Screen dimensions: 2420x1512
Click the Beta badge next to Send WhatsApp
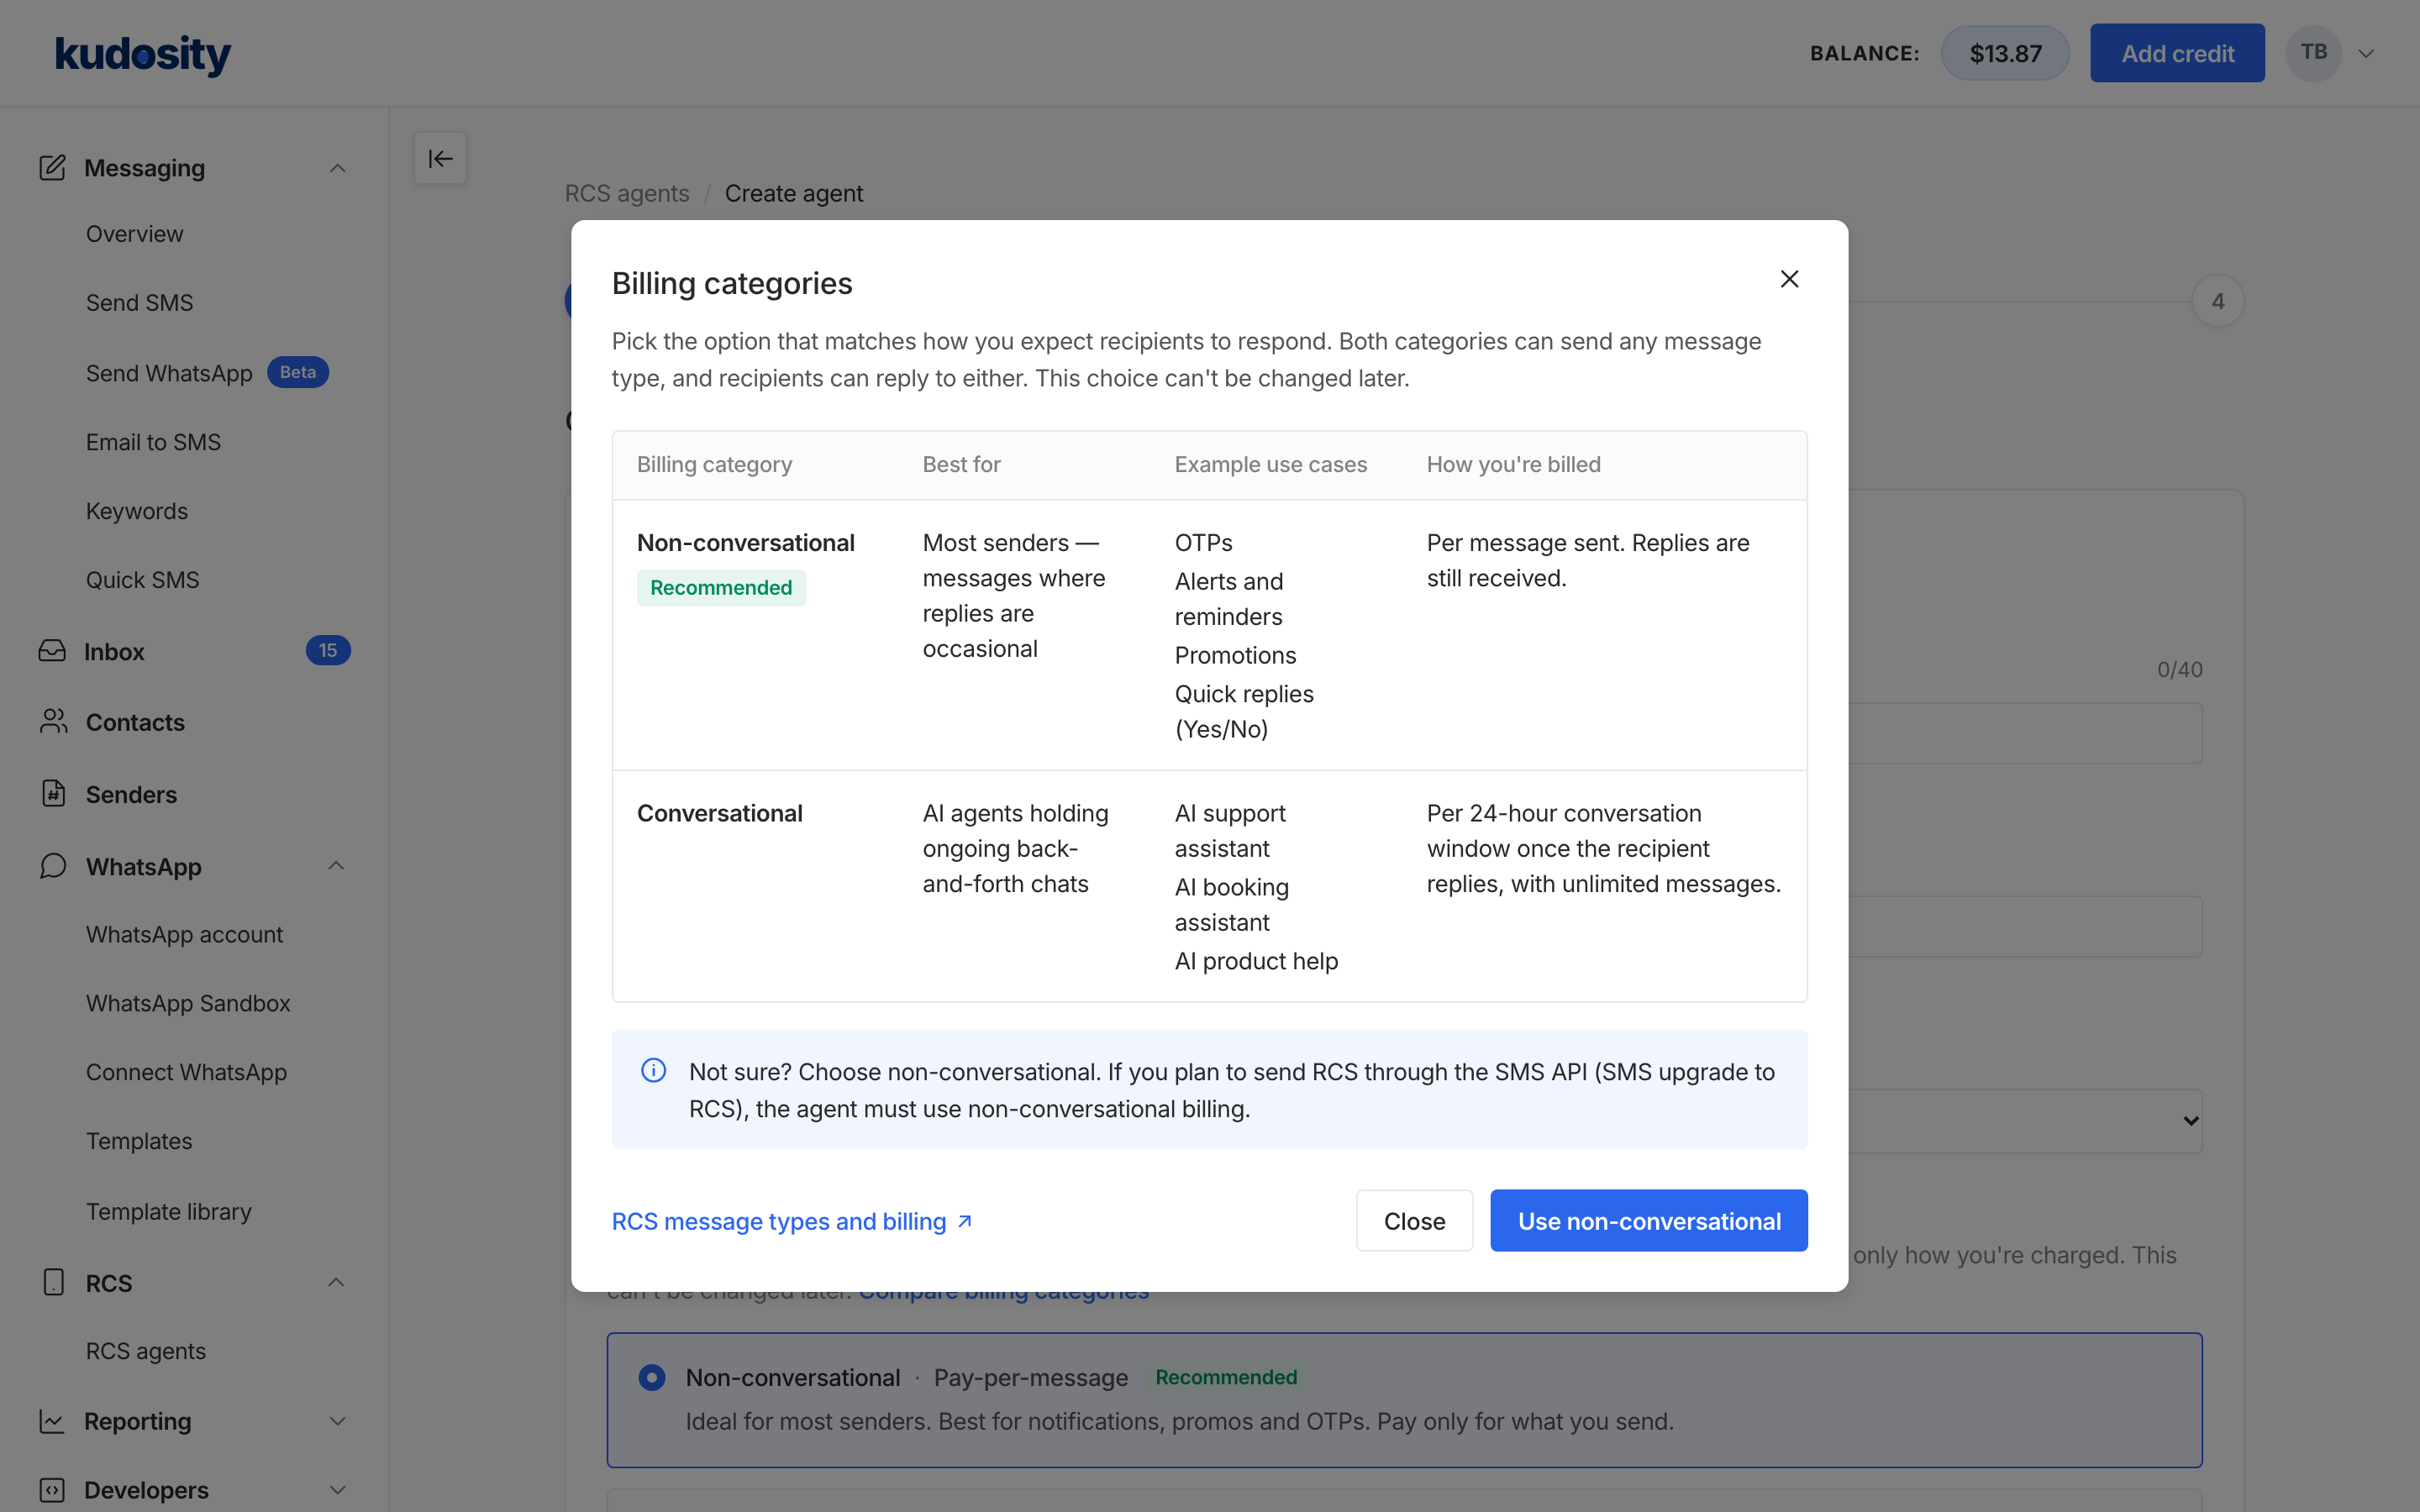[x=298, y=372]
